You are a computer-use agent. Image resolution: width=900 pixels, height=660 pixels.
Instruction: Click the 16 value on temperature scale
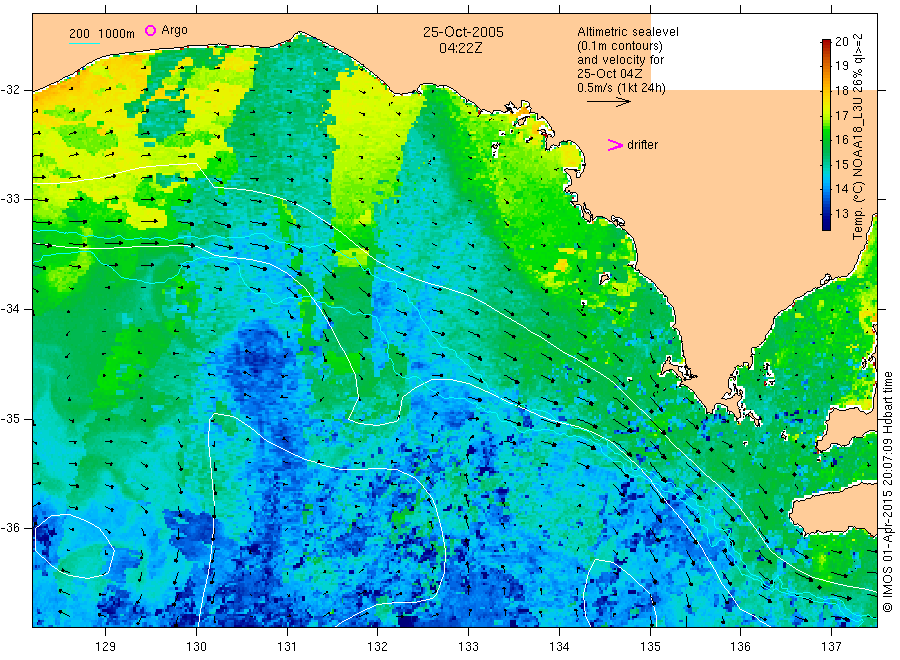click(841, 140)
